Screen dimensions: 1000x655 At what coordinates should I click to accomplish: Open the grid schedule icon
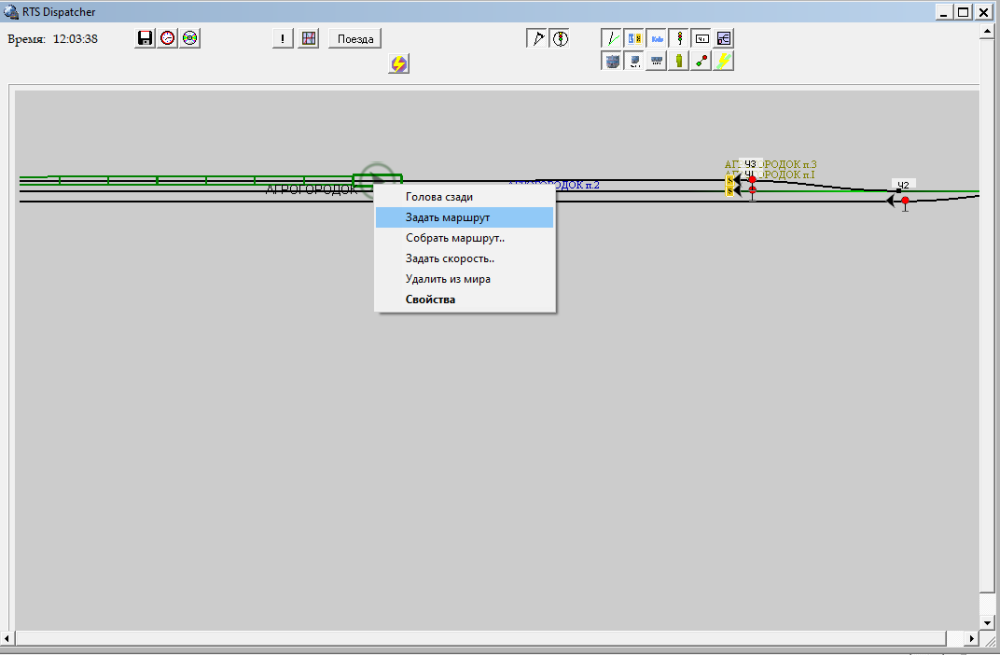point(309,38)
